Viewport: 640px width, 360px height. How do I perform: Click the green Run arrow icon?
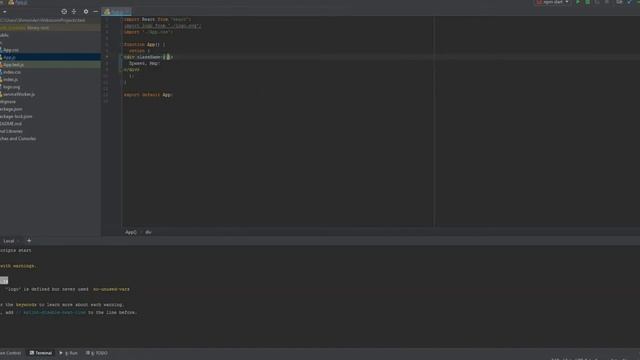click(578, 2)
